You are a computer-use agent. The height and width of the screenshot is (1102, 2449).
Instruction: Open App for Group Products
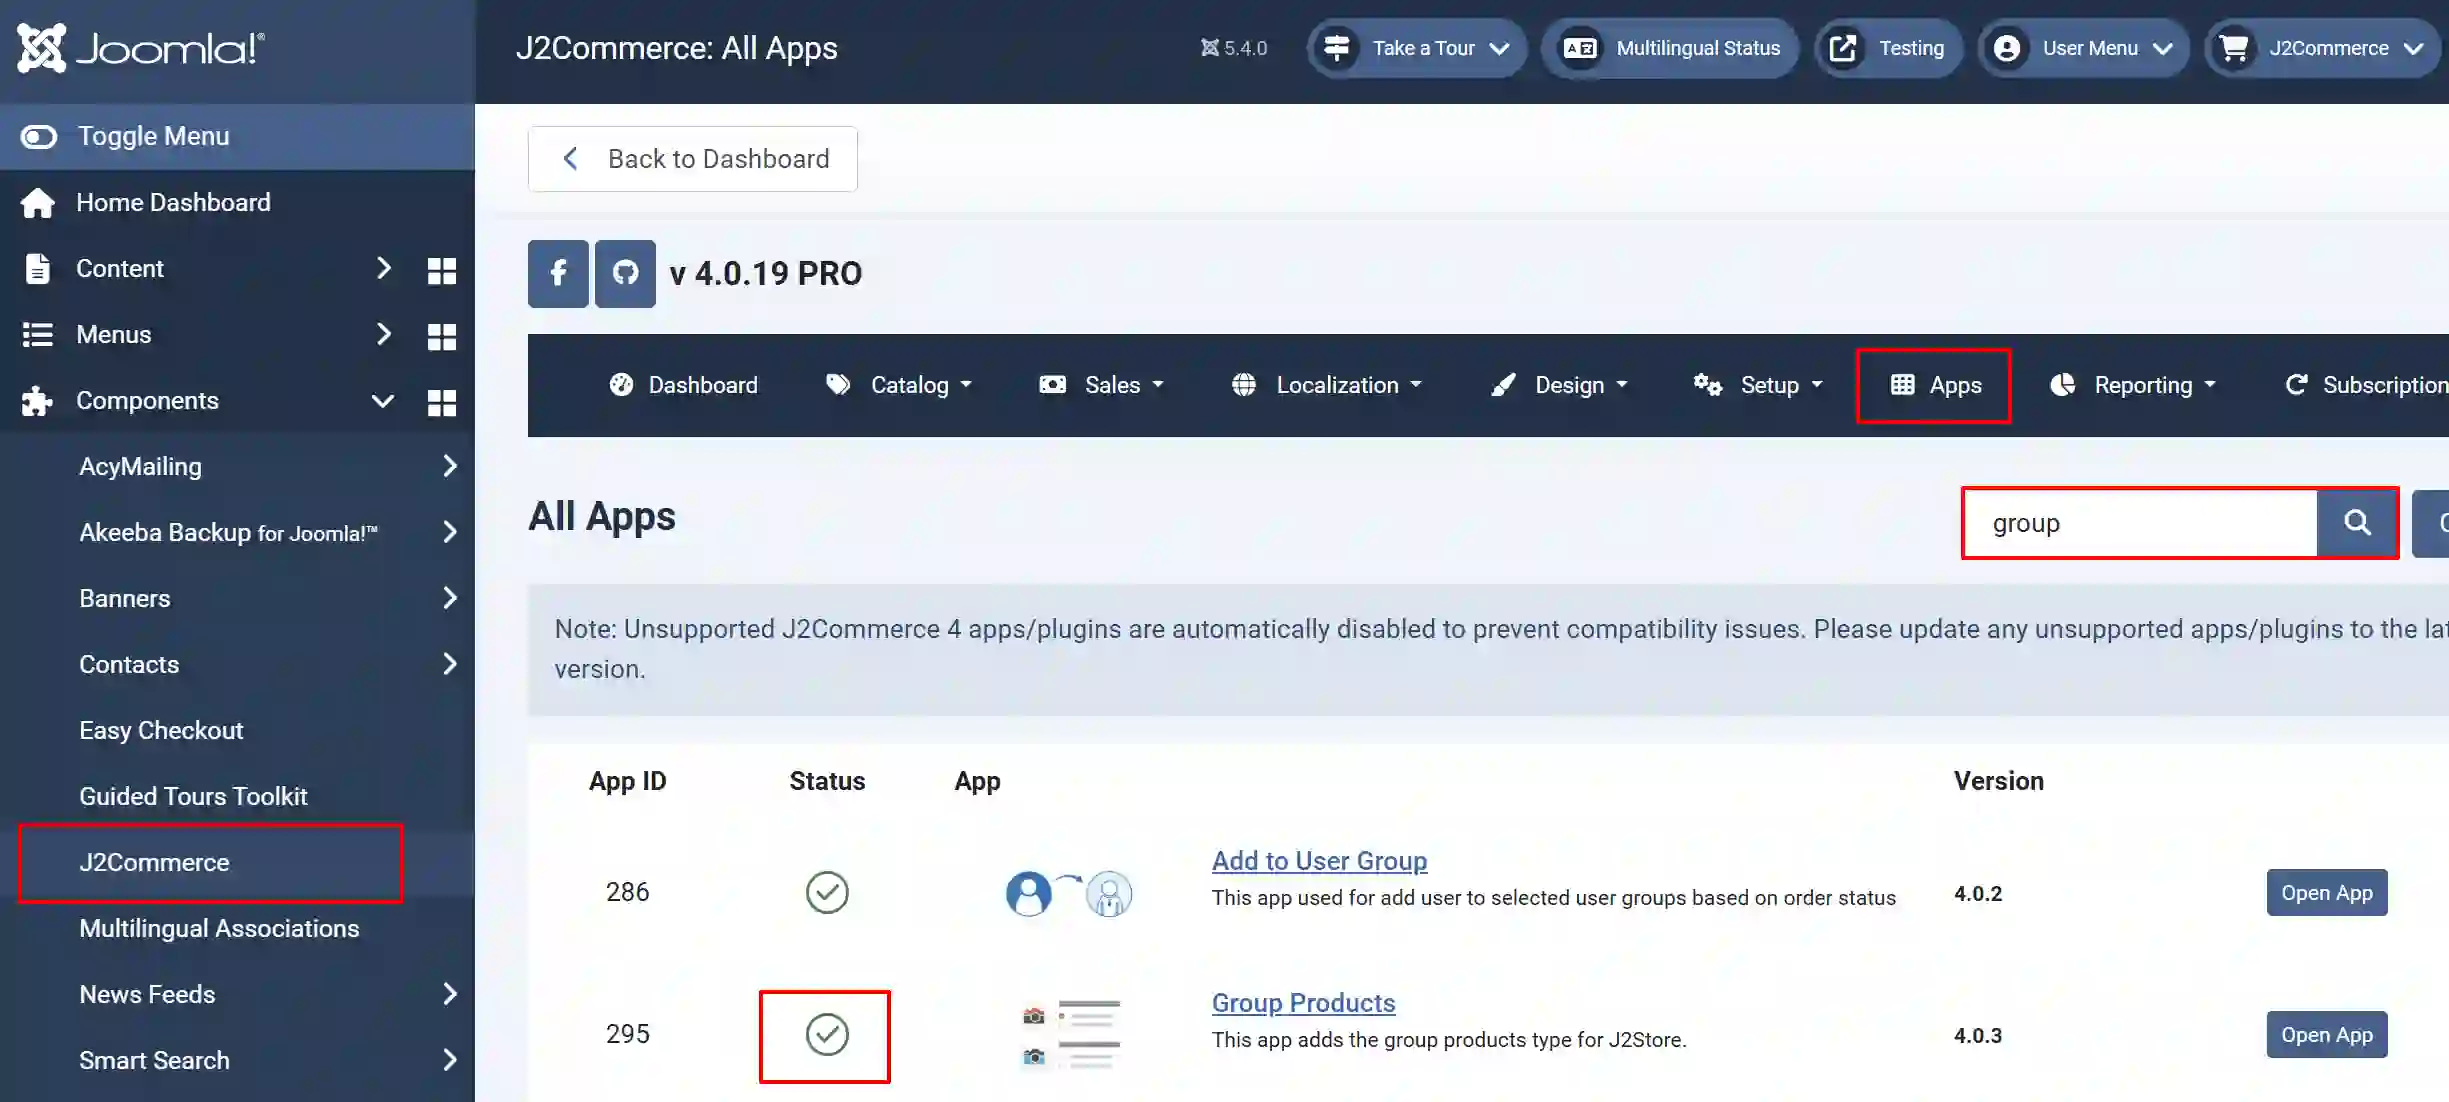[2326, 1035]
